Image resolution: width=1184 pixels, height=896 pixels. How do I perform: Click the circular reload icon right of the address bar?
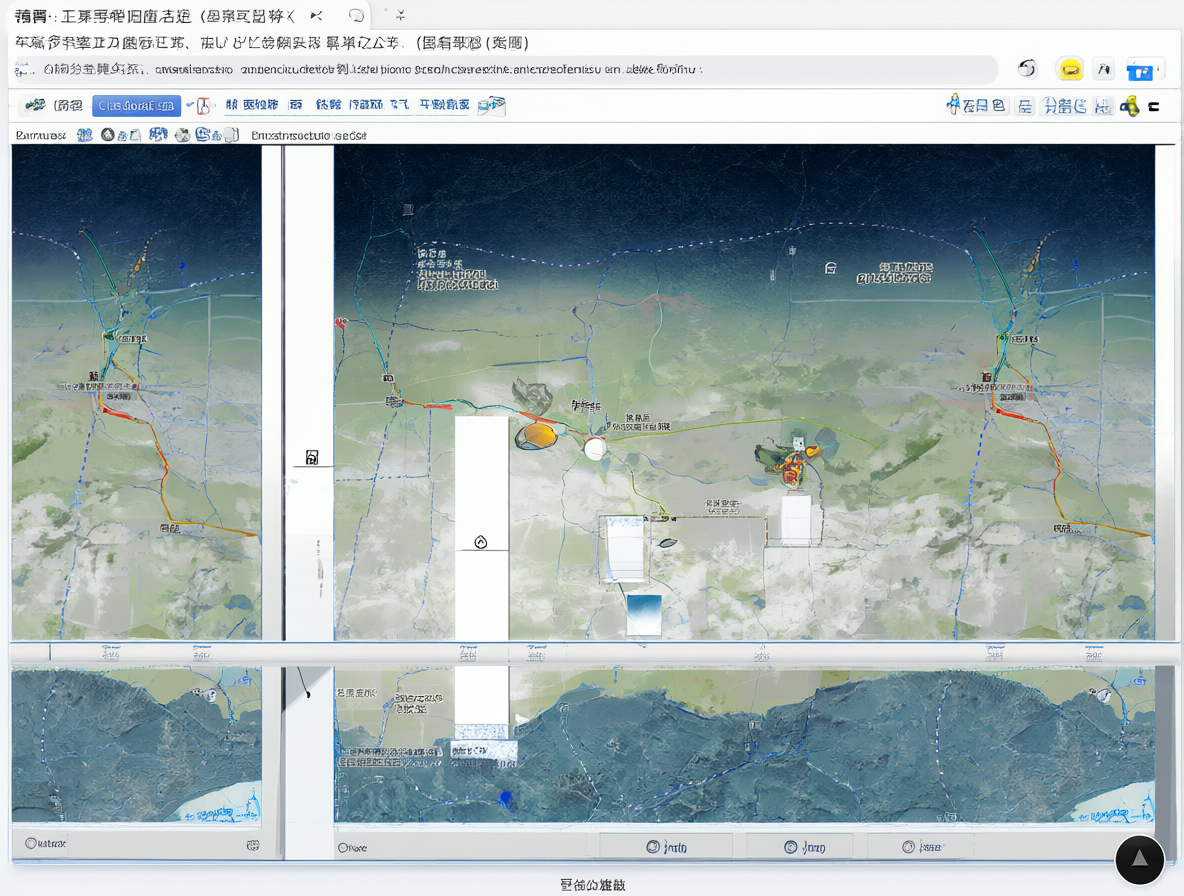1027,69
